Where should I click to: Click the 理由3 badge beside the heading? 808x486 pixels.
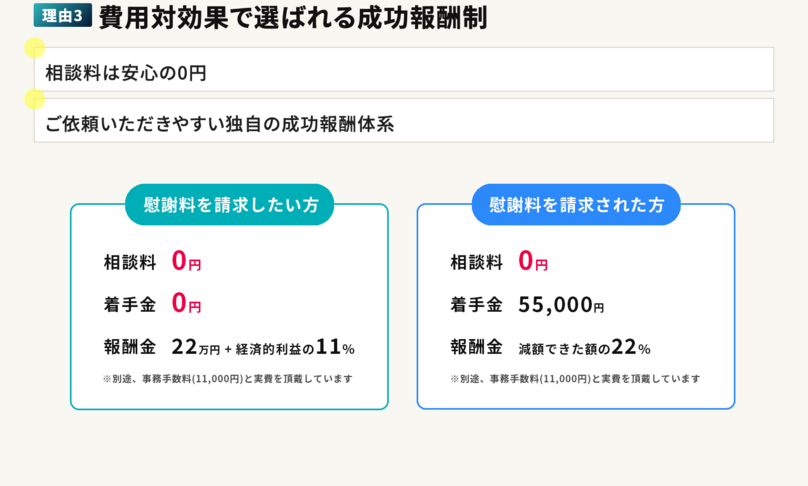click(63, 16)
